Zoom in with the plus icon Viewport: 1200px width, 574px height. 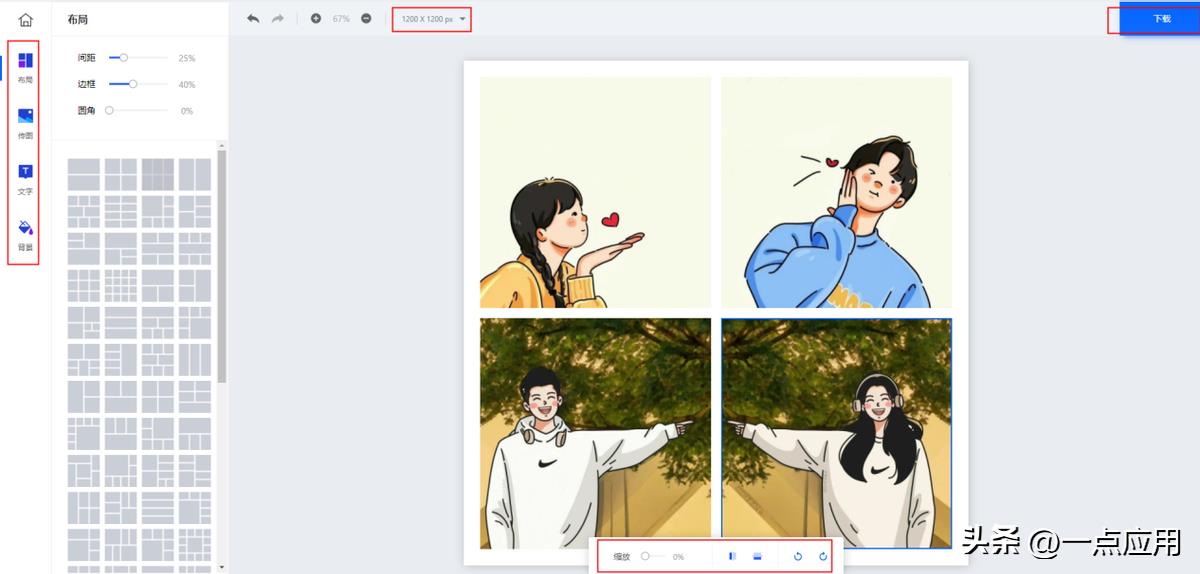(316, 19)
